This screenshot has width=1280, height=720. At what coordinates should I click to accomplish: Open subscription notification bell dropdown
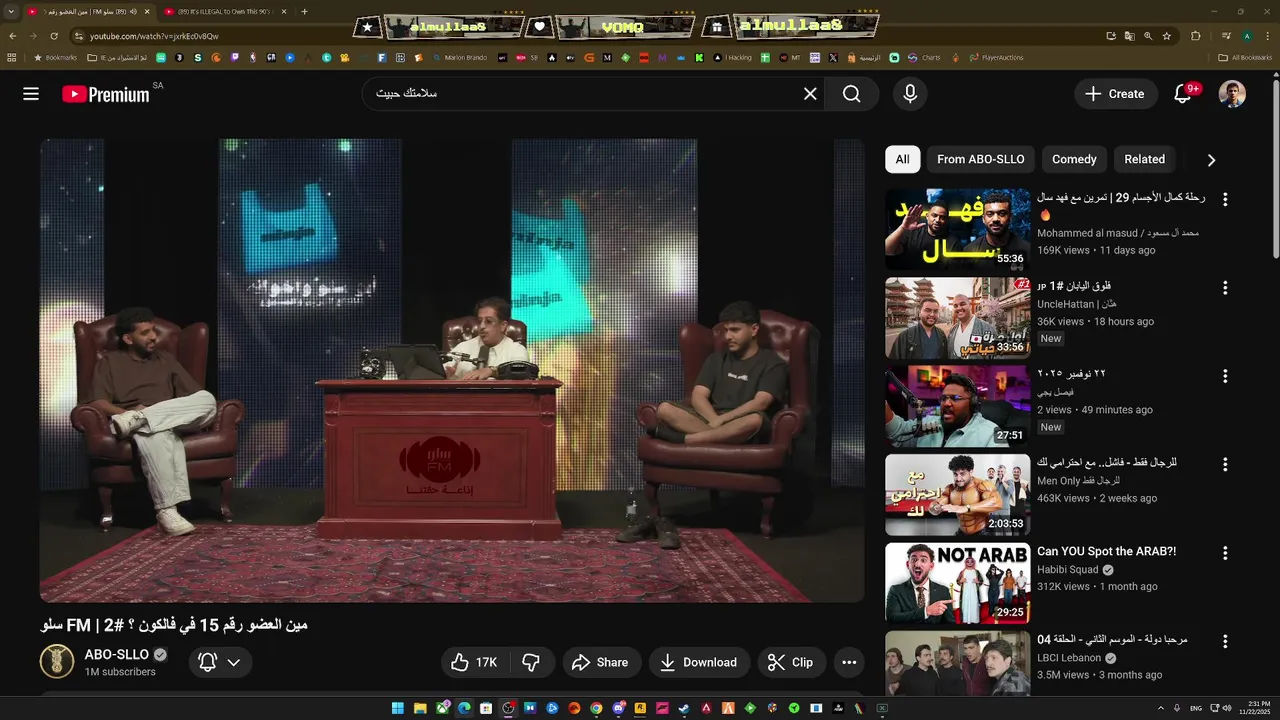220,662
